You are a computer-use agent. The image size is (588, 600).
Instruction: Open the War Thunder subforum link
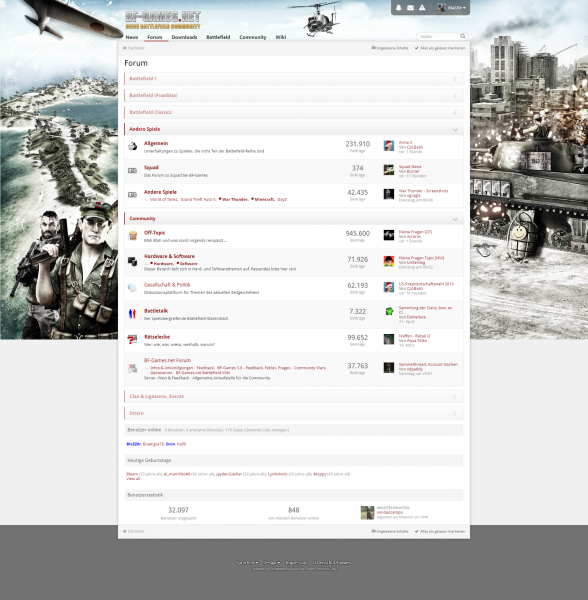(233, 199)
